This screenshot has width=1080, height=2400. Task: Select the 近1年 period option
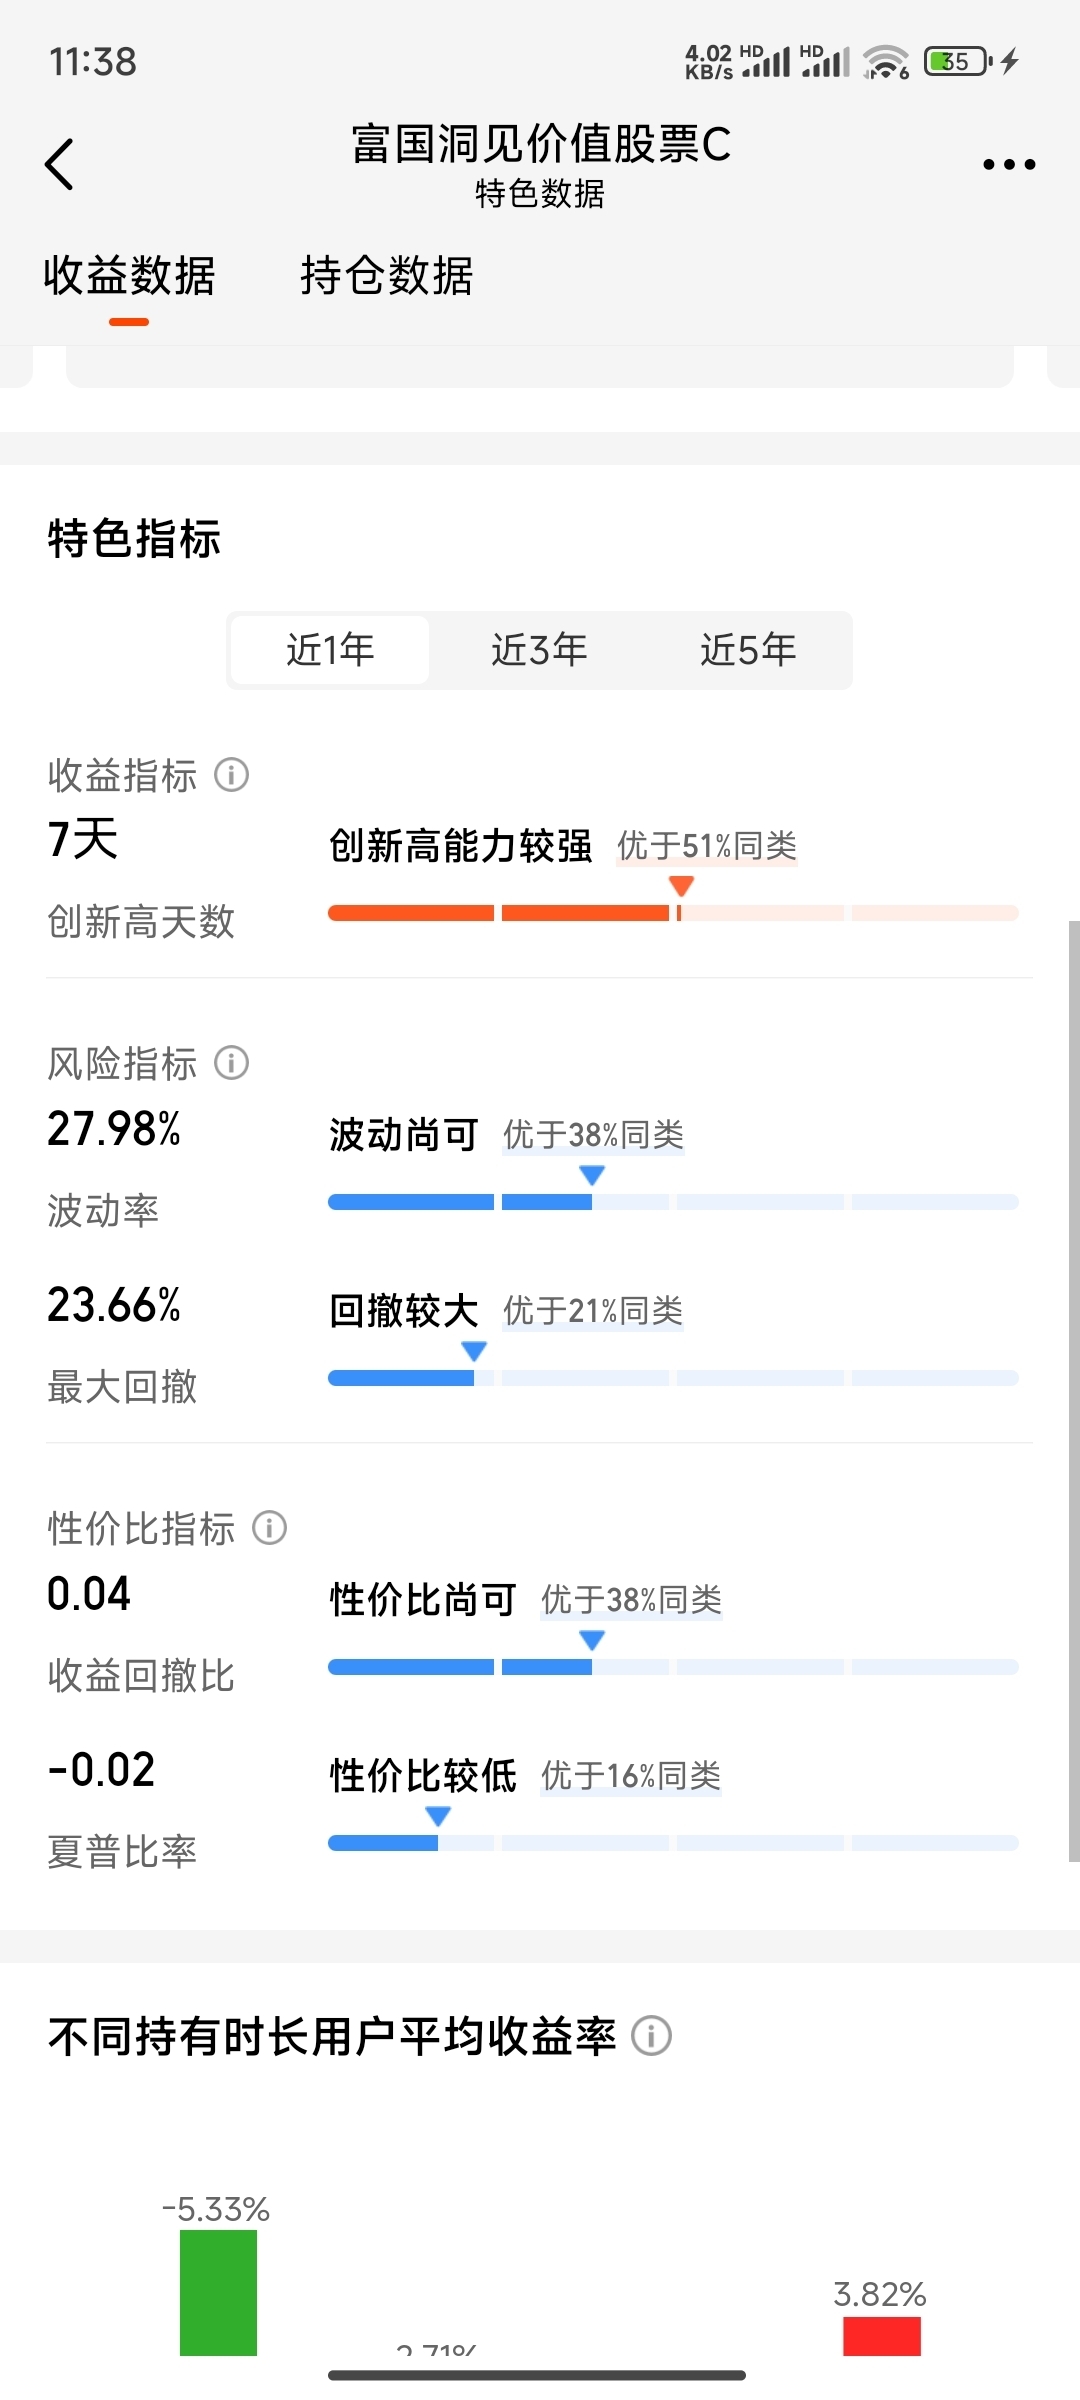(330, 650)
